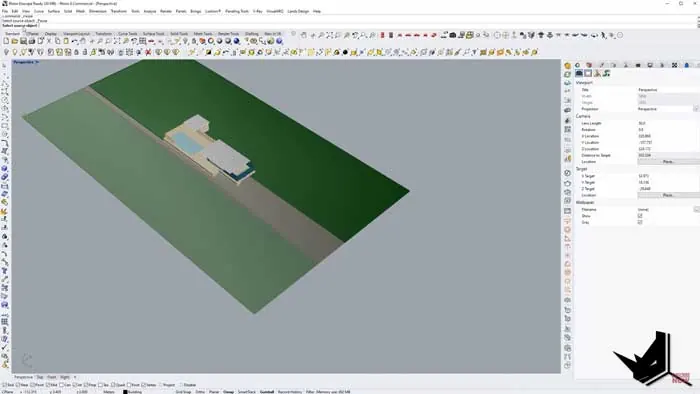Open the Projection dropdown arrow

[x=696, y=109]
